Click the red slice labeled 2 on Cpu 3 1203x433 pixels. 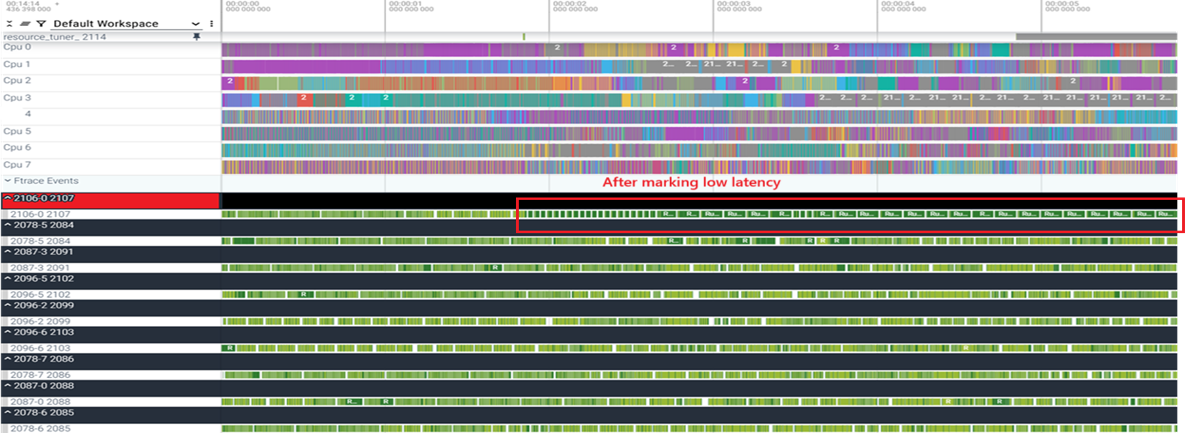point(306,98)
